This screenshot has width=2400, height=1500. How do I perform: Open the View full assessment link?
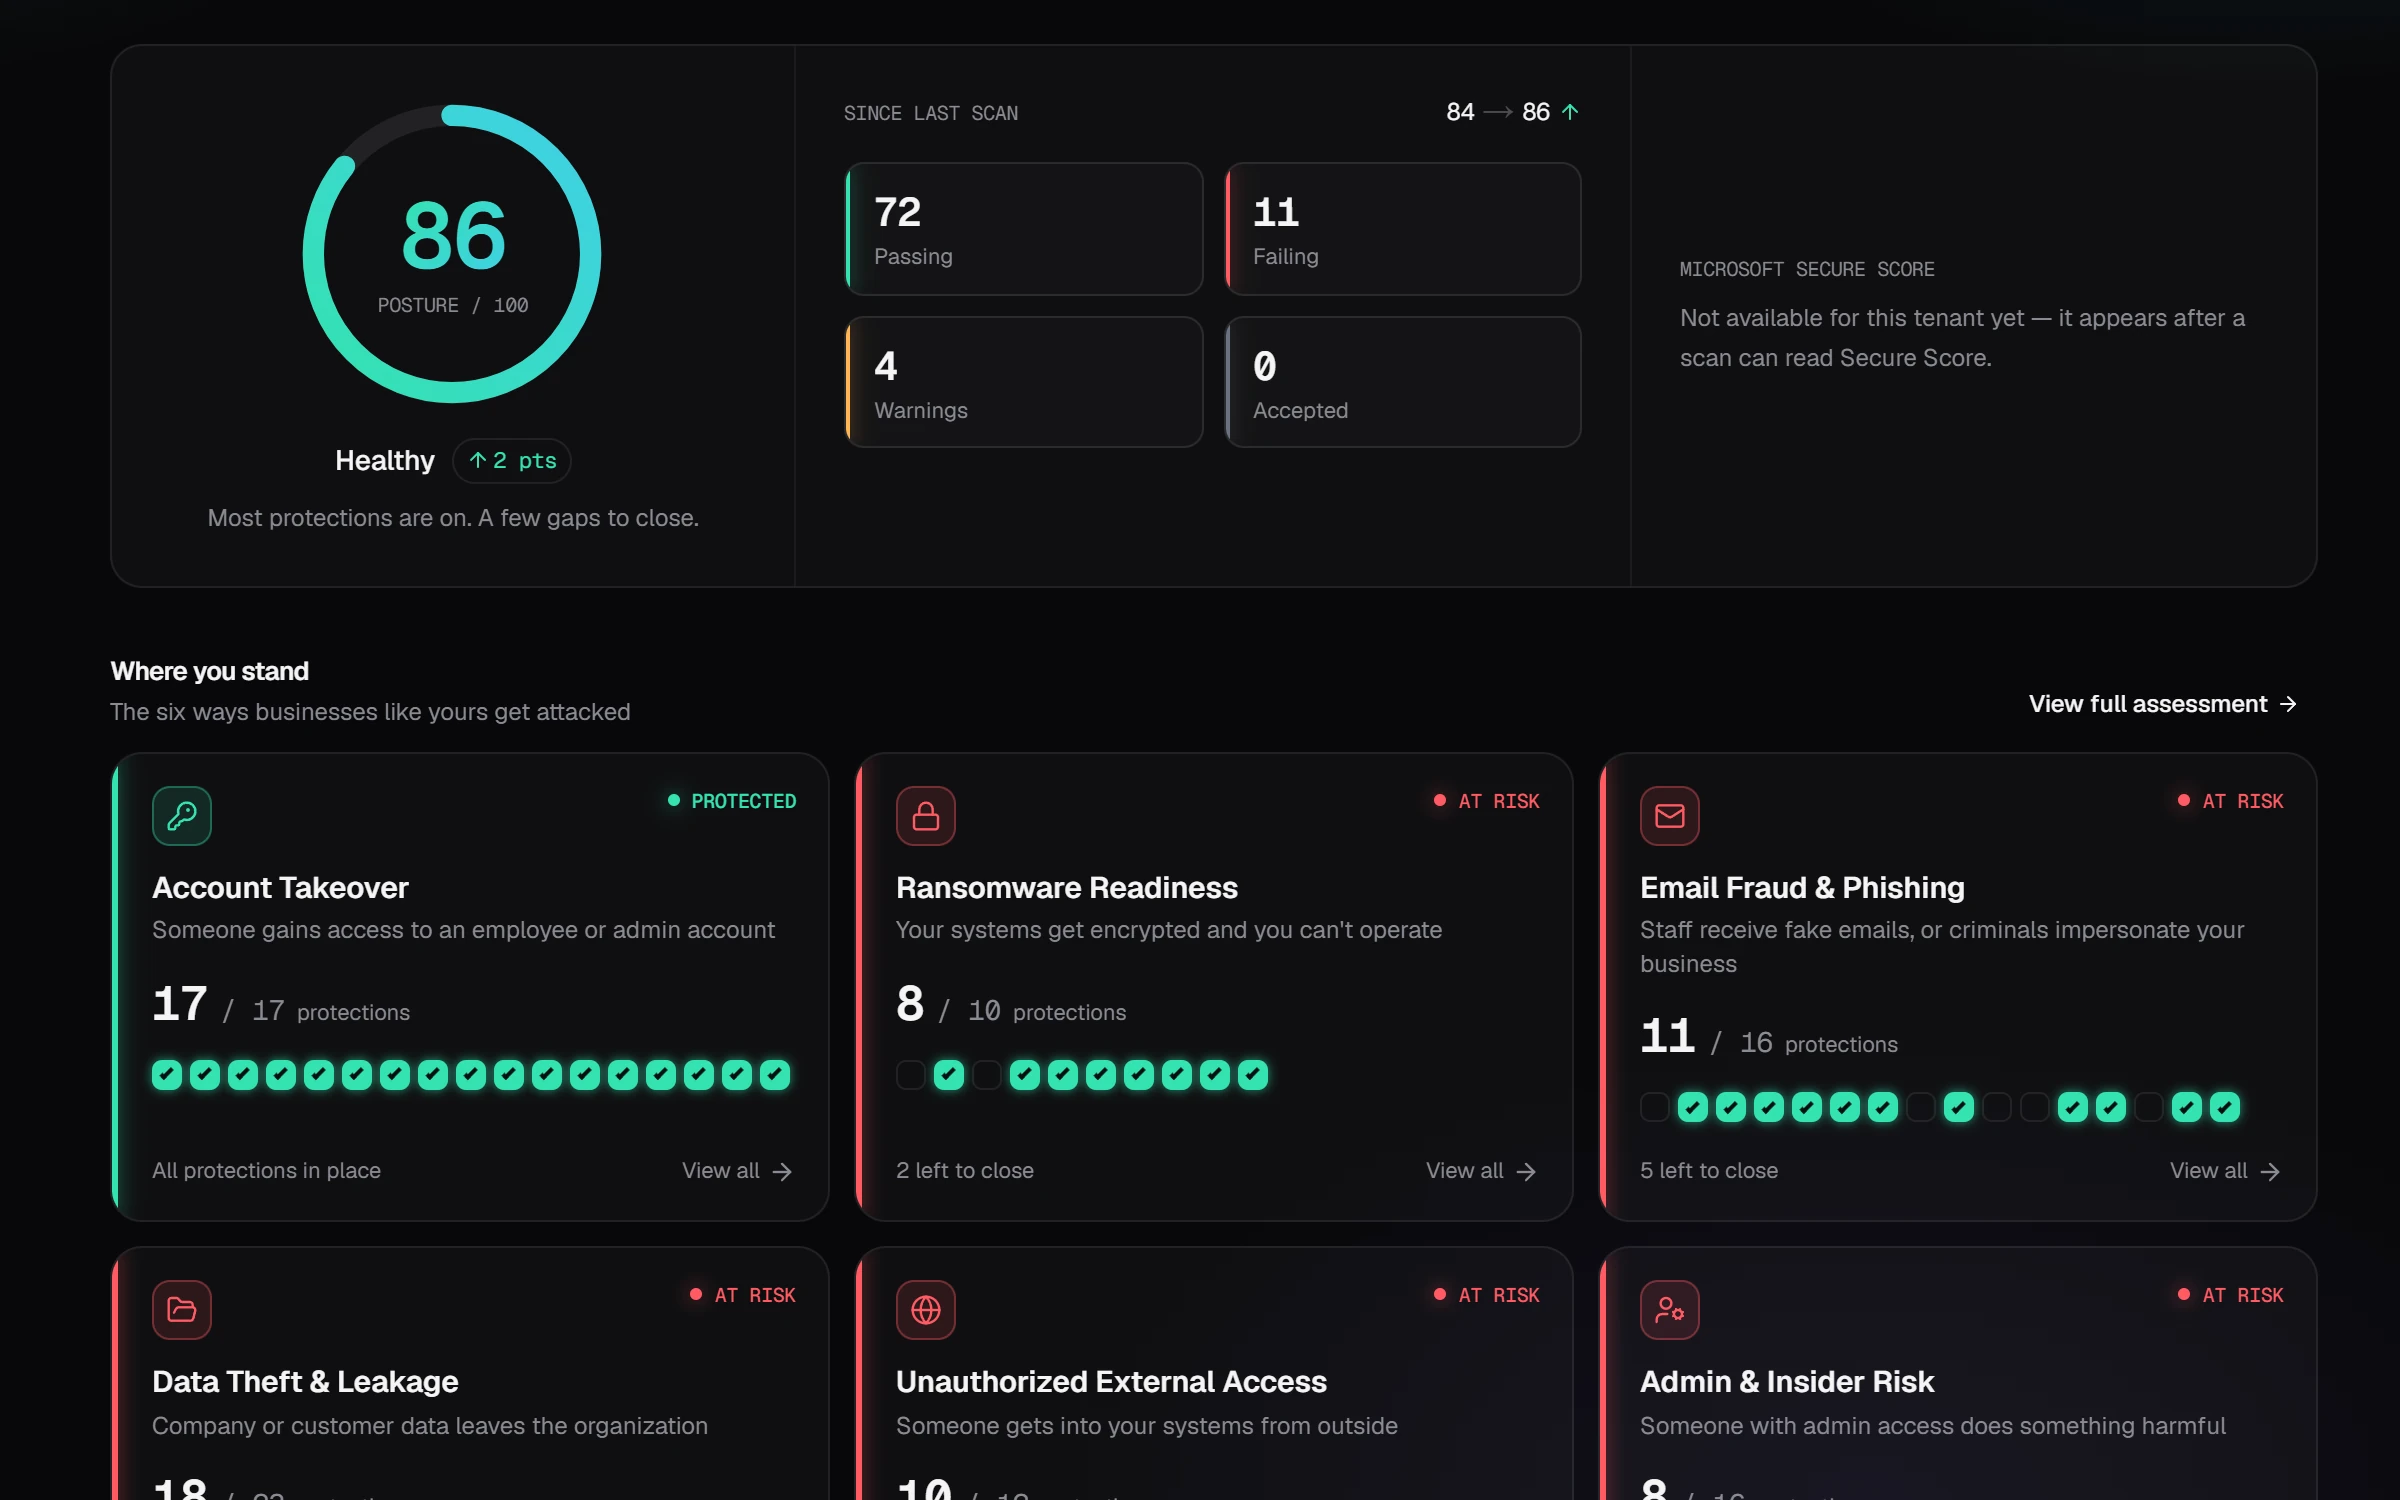point(2163,704)
